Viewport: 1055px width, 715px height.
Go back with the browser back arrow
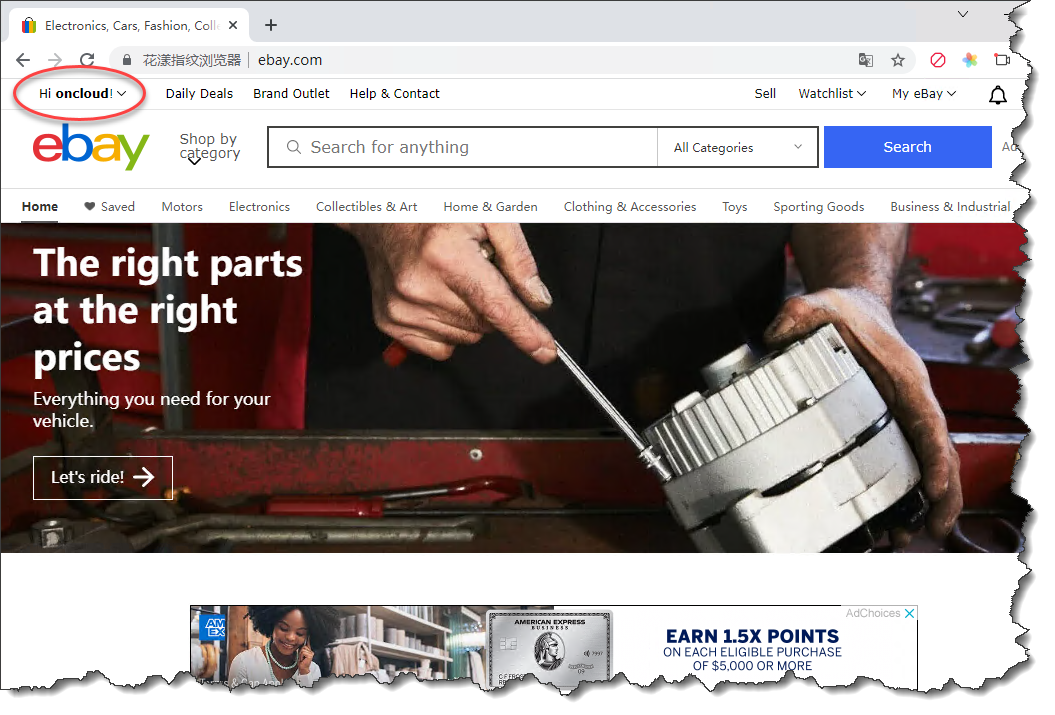23,60
